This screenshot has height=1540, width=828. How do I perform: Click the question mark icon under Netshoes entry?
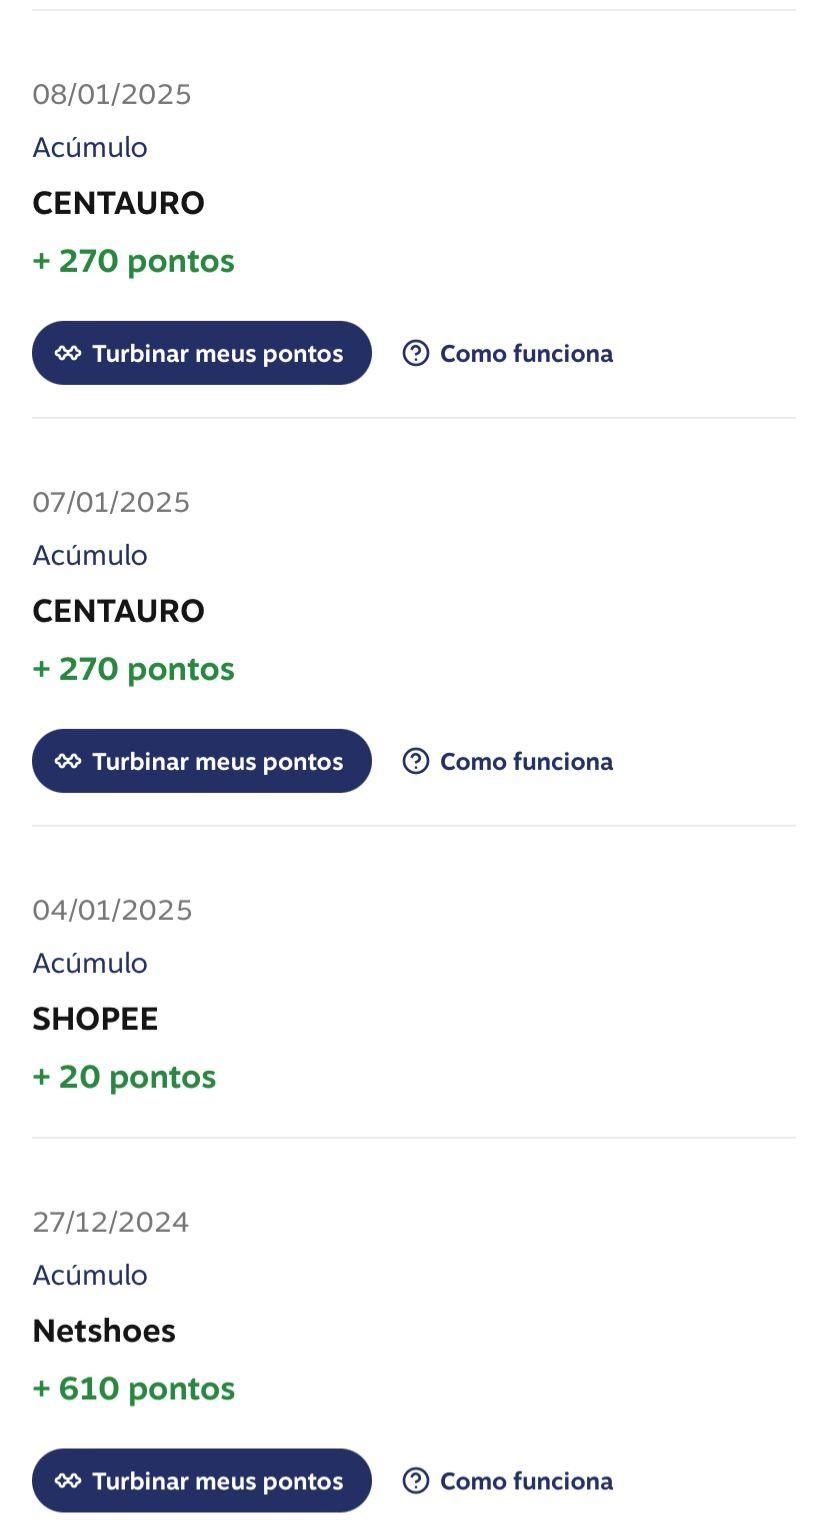click(416, 1481)
